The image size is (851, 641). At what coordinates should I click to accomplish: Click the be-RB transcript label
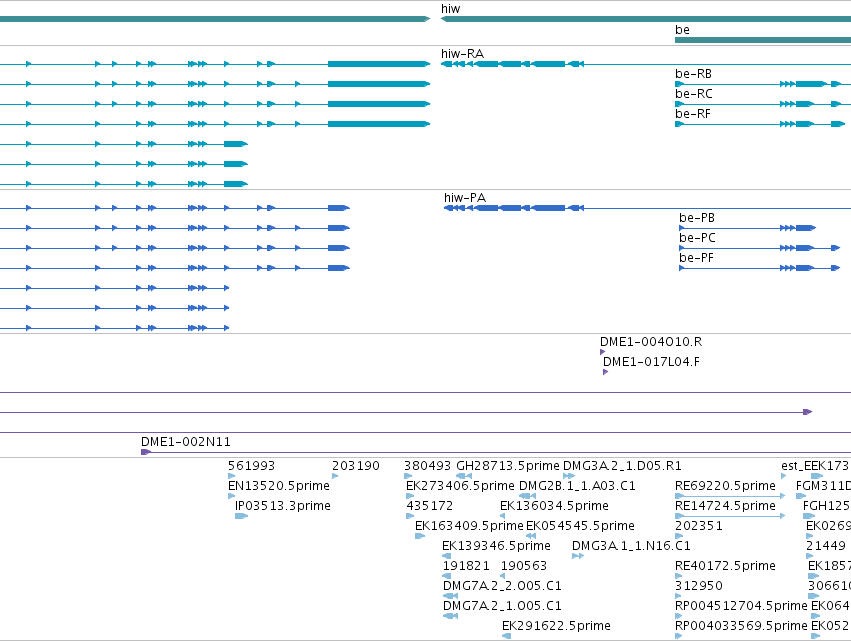click(x=693, y=74)
